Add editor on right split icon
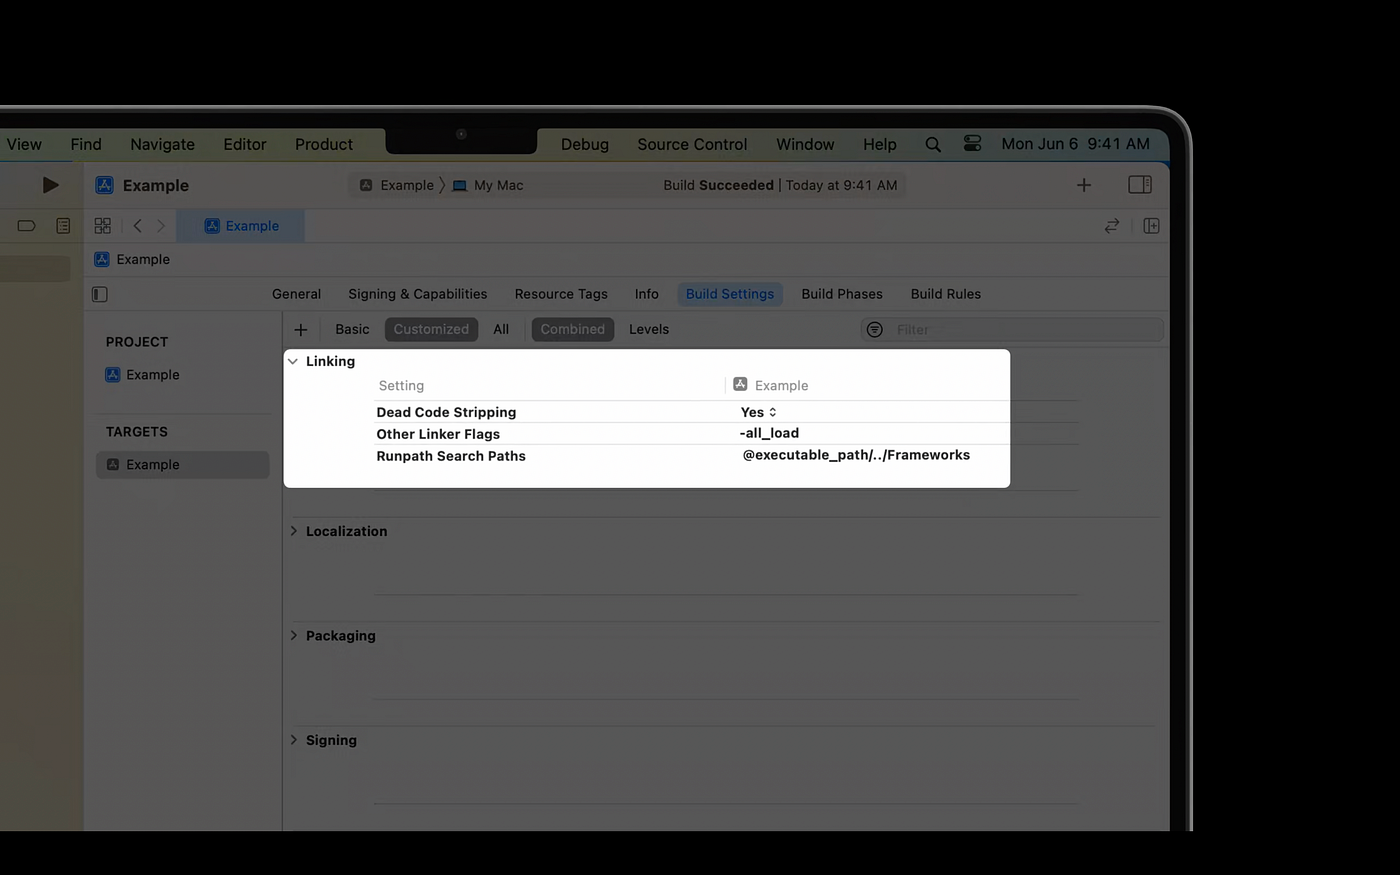 (x=1151, y=226)
